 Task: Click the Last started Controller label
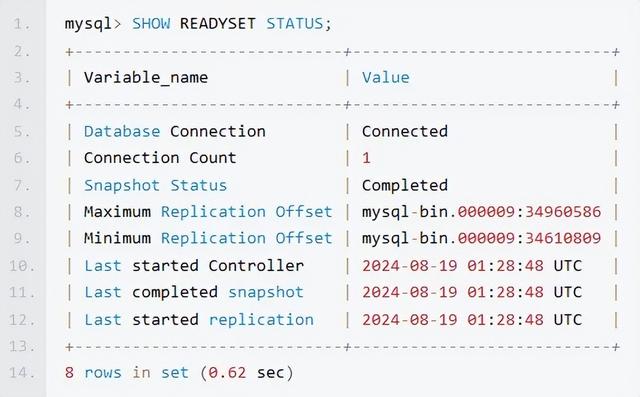click(194, 266)
